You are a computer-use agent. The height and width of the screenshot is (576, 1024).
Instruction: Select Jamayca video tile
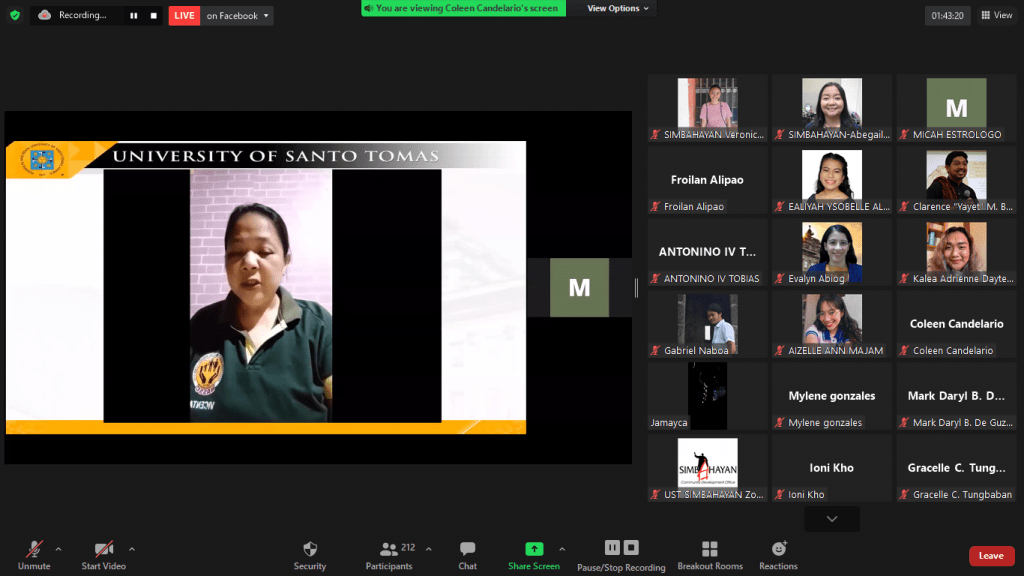coord(707,396)
